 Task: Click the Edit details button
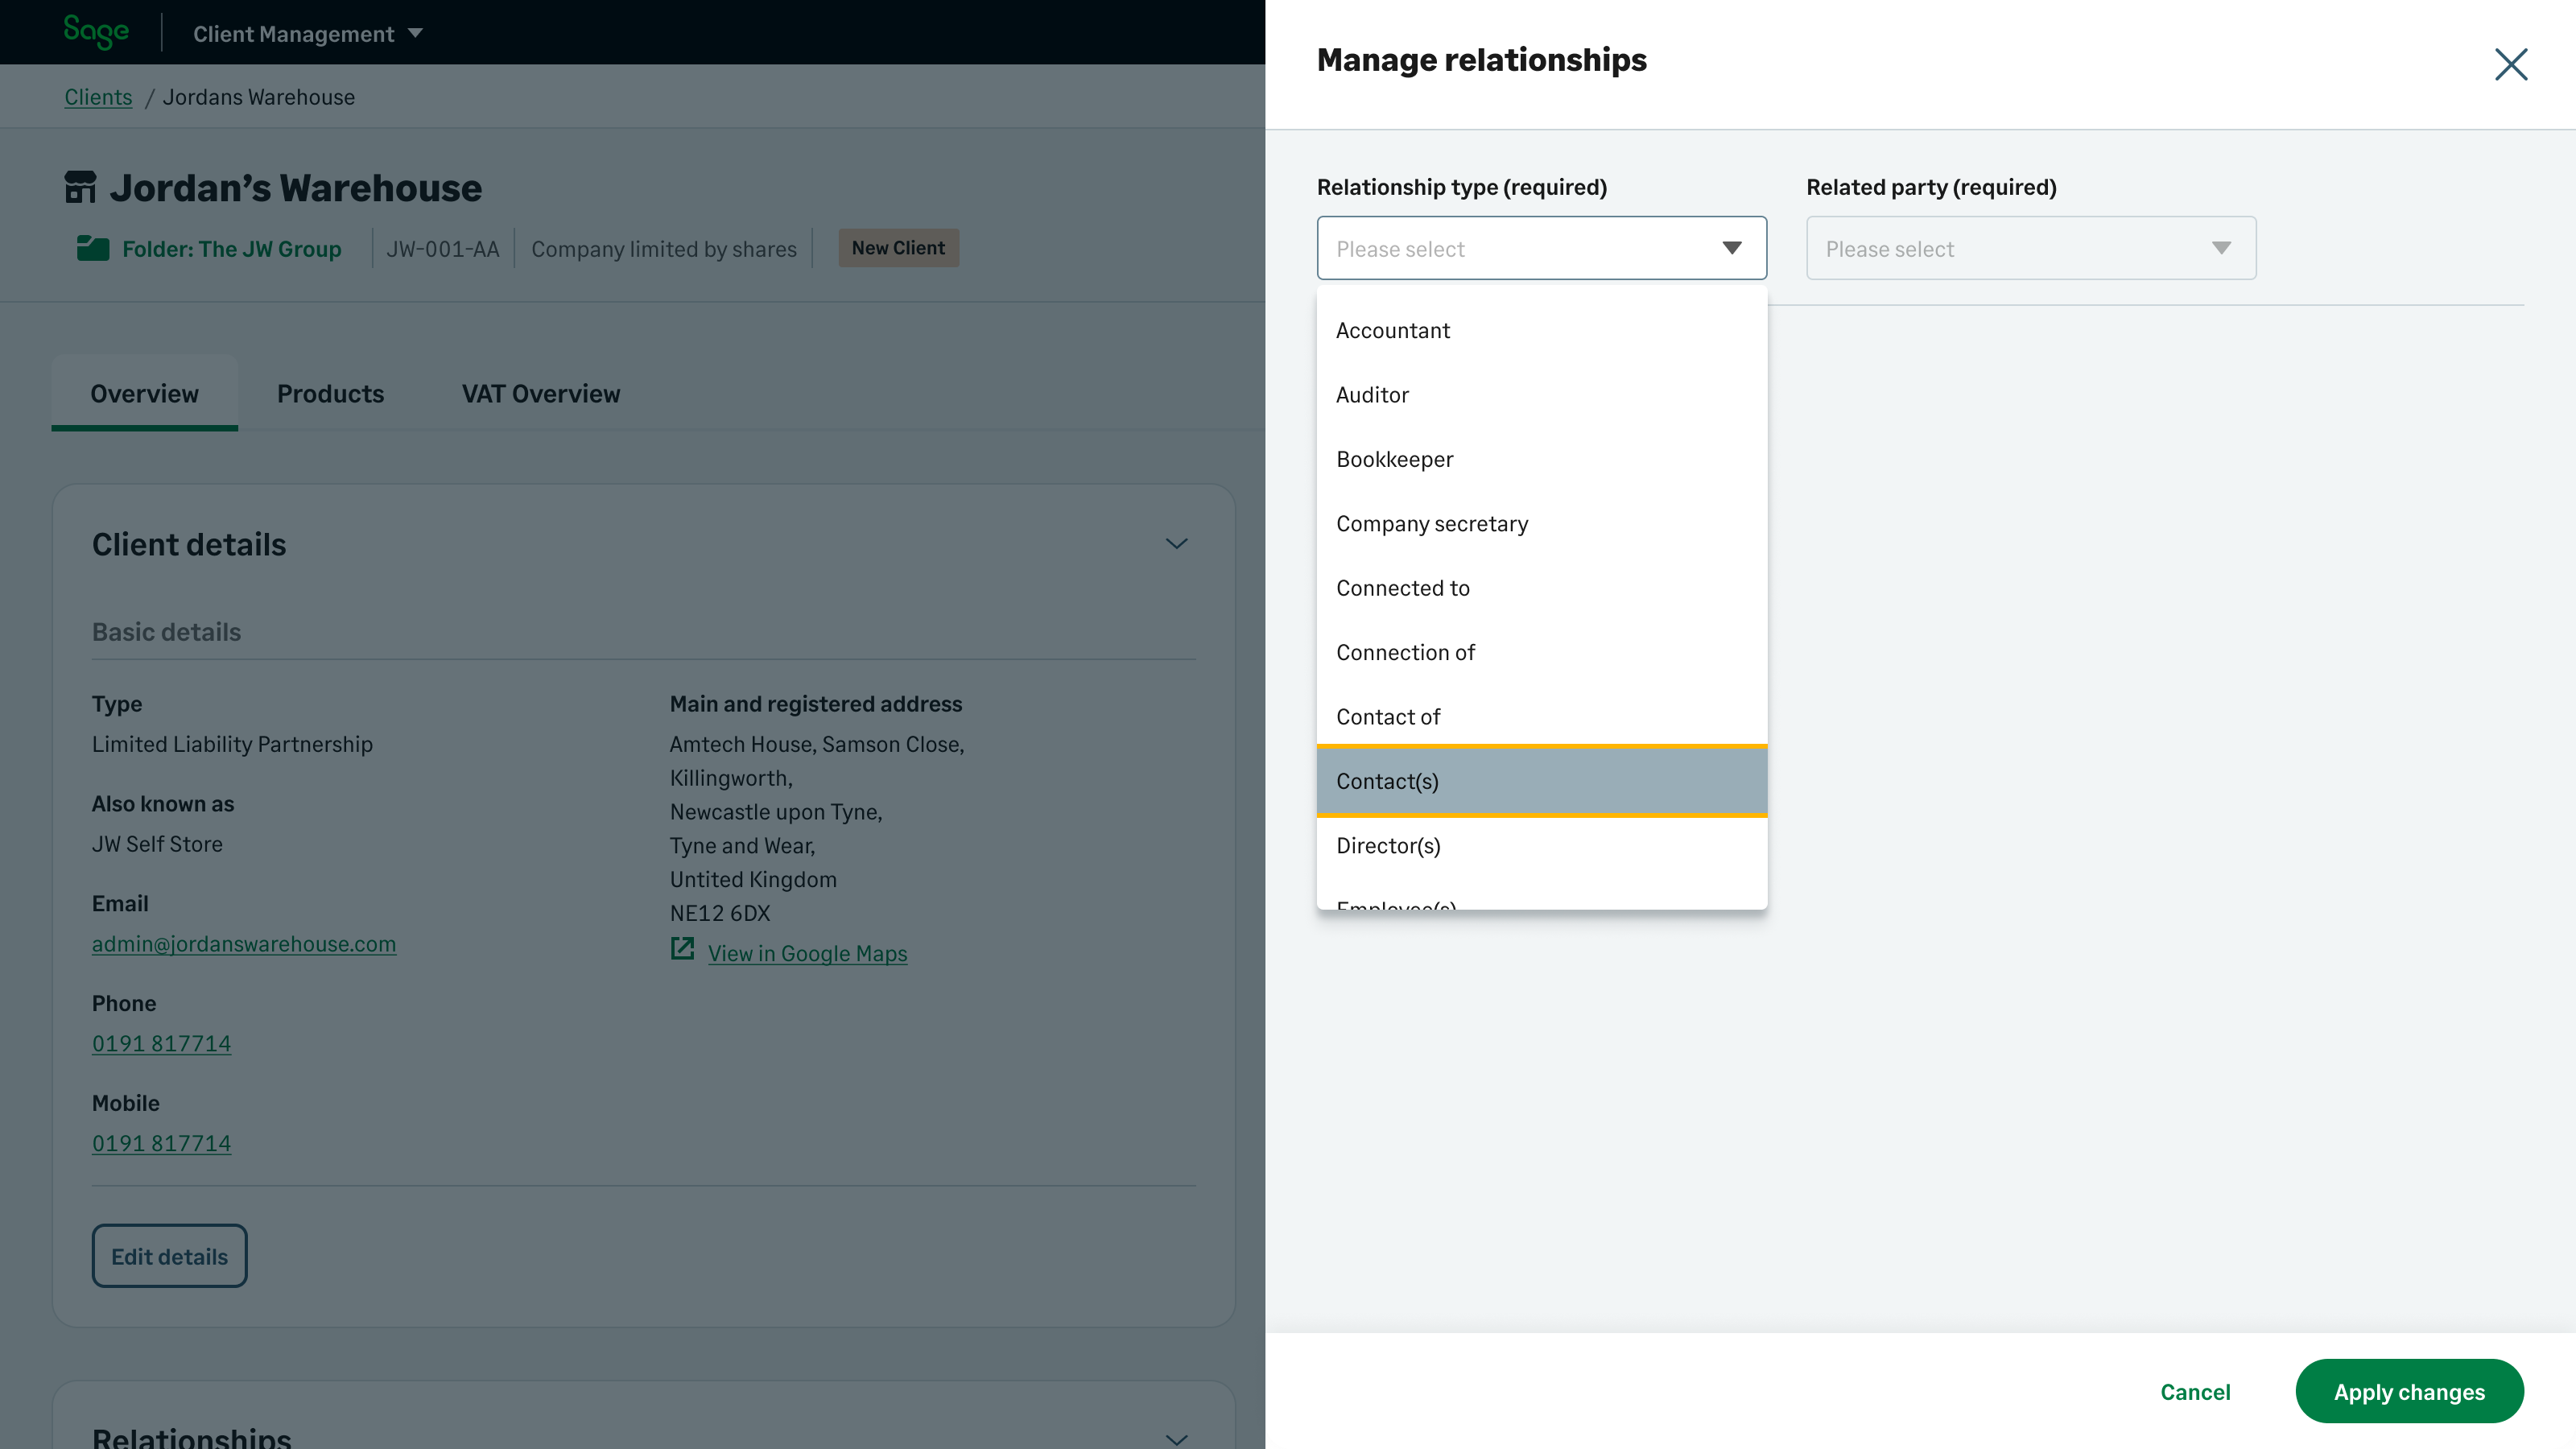click(169, 1256)
